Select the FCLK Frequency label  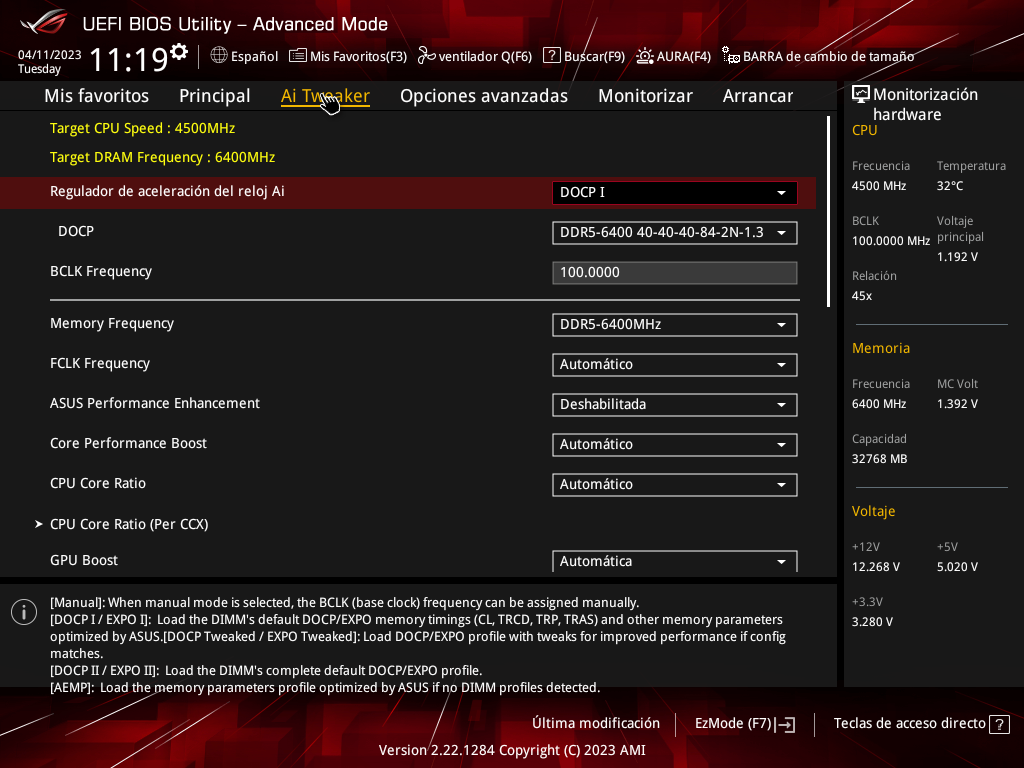pos(100,363)
